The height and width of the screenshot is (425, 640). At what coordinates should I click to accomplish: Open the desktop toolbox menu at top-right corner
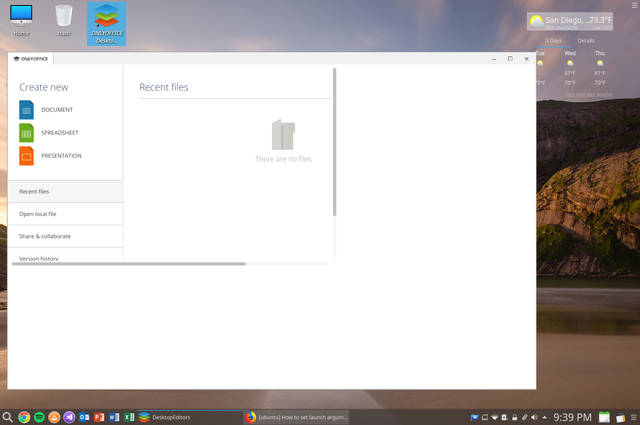click(635, 5)
